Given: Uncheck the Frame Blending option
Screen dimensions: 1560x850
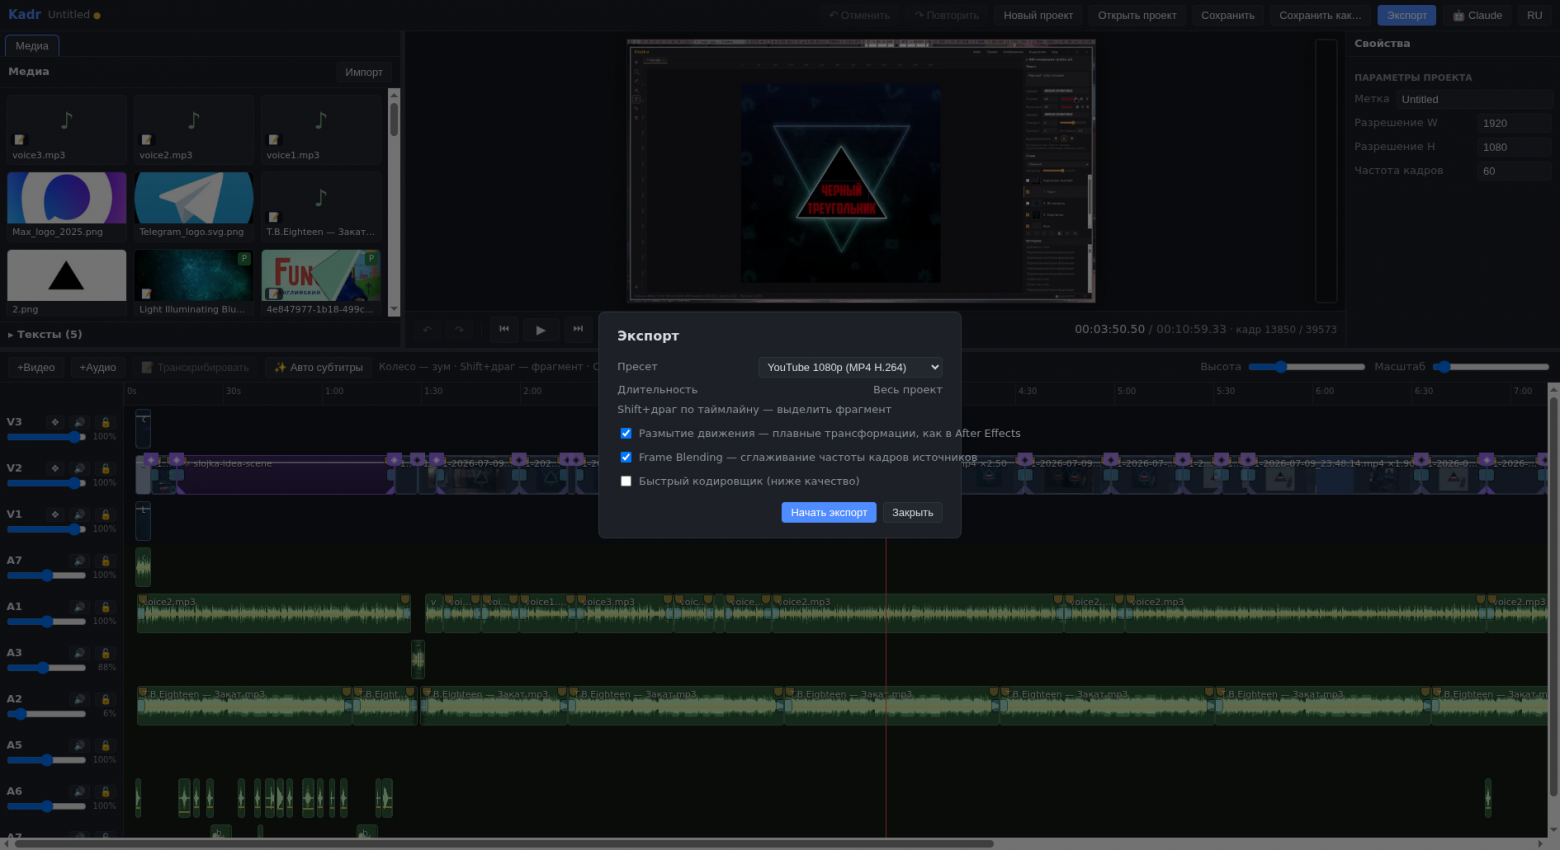Looking at the screenshot, I should click(x=626, y=457).
